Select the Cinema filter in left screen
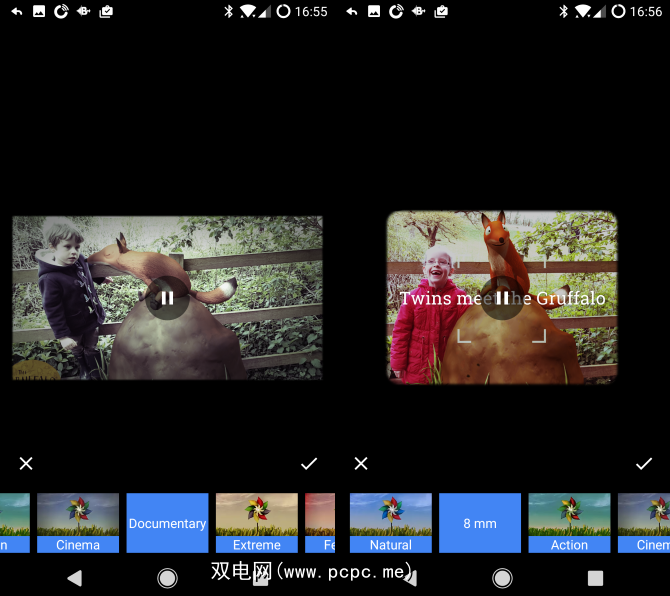The image size is (670, 596). point(78,523)
